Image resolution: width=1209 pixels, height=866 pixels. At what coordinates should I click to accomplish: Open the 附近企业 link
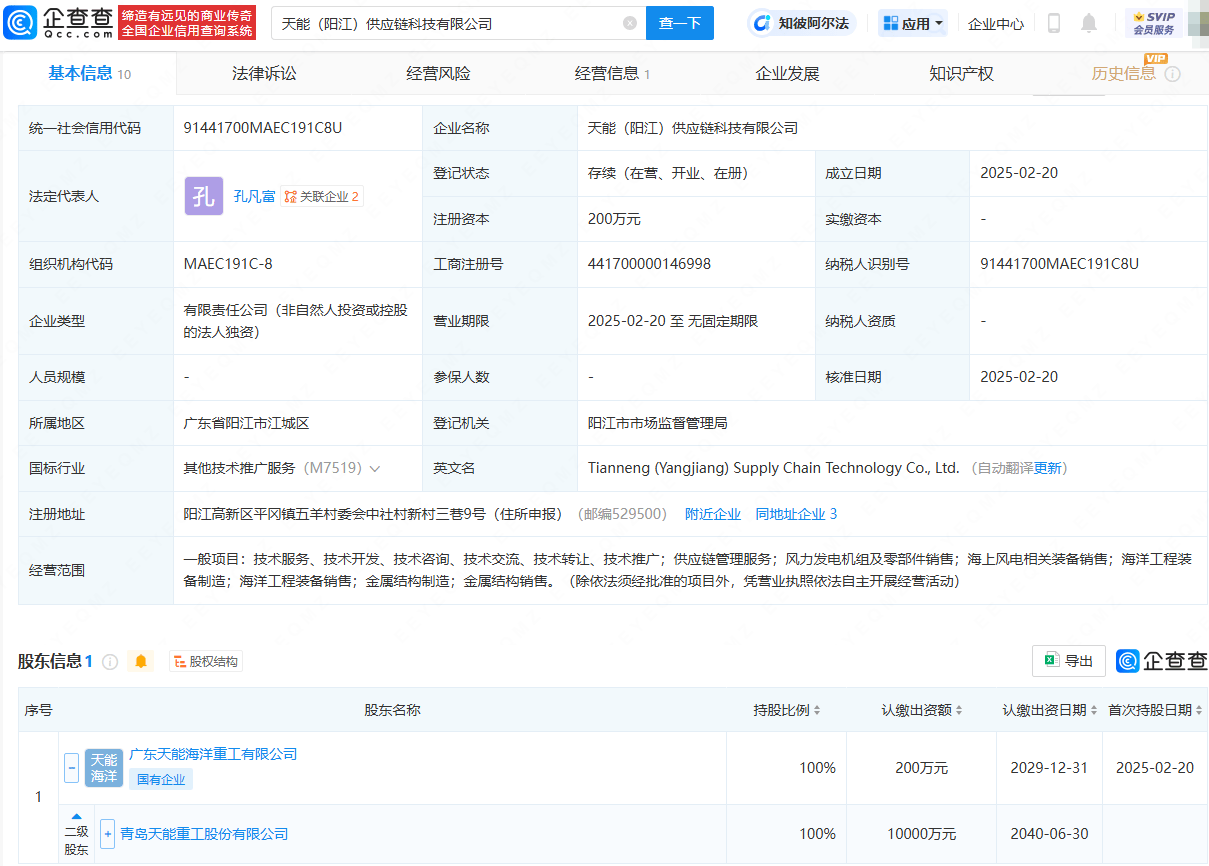tap(713, 514)
